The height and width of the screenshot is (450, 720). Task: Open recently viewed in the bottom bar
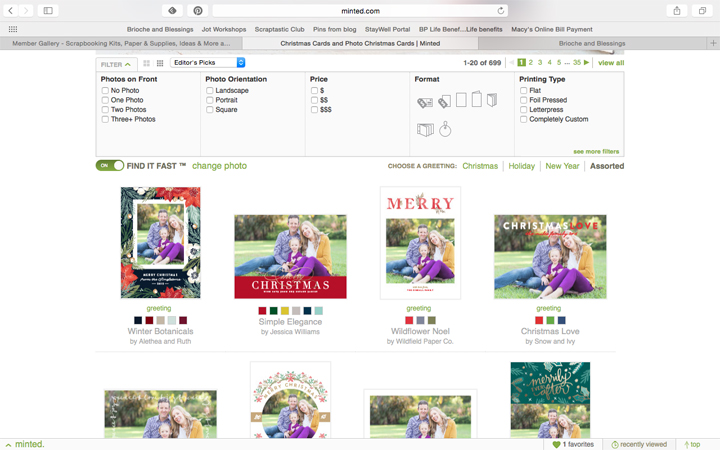(x=639, y=444)
